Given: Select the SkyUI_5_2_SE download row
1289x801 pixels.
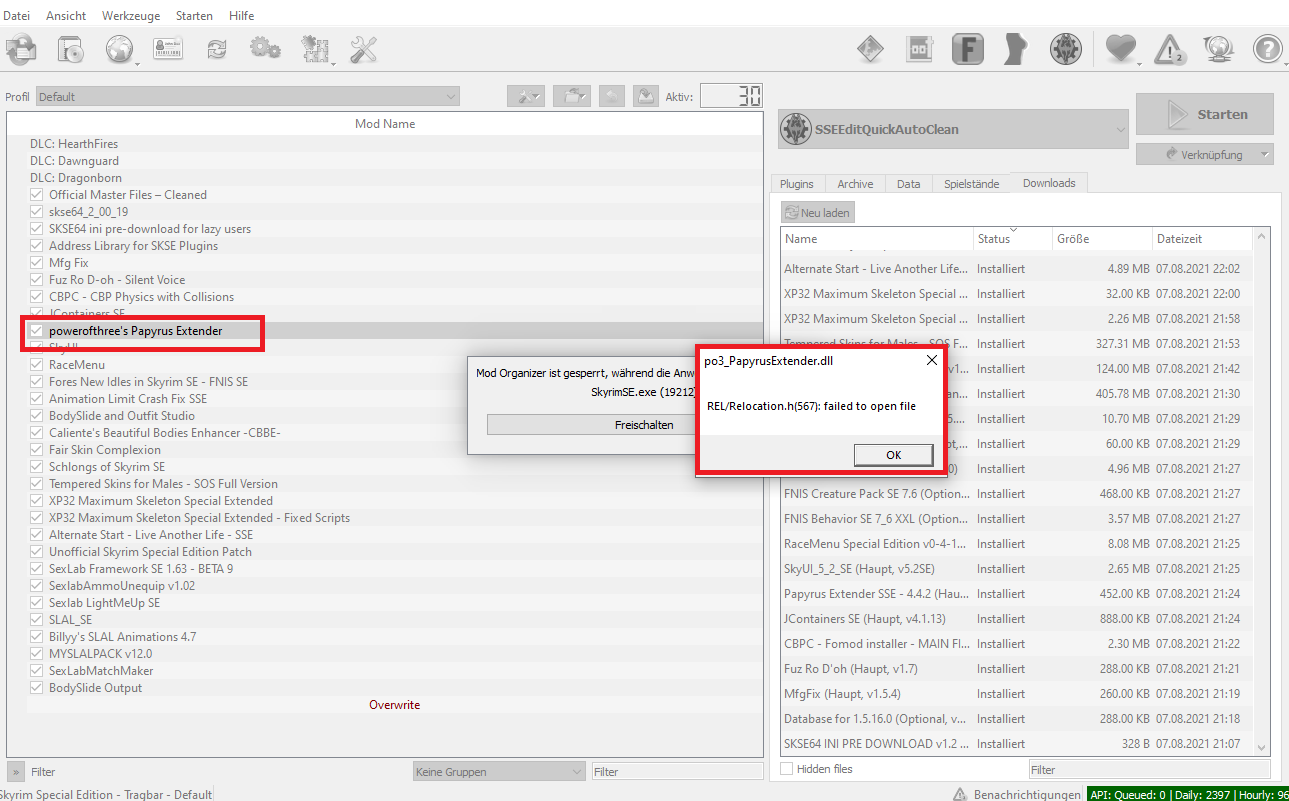Looking at the screenshot, I should click(1015, 569).
